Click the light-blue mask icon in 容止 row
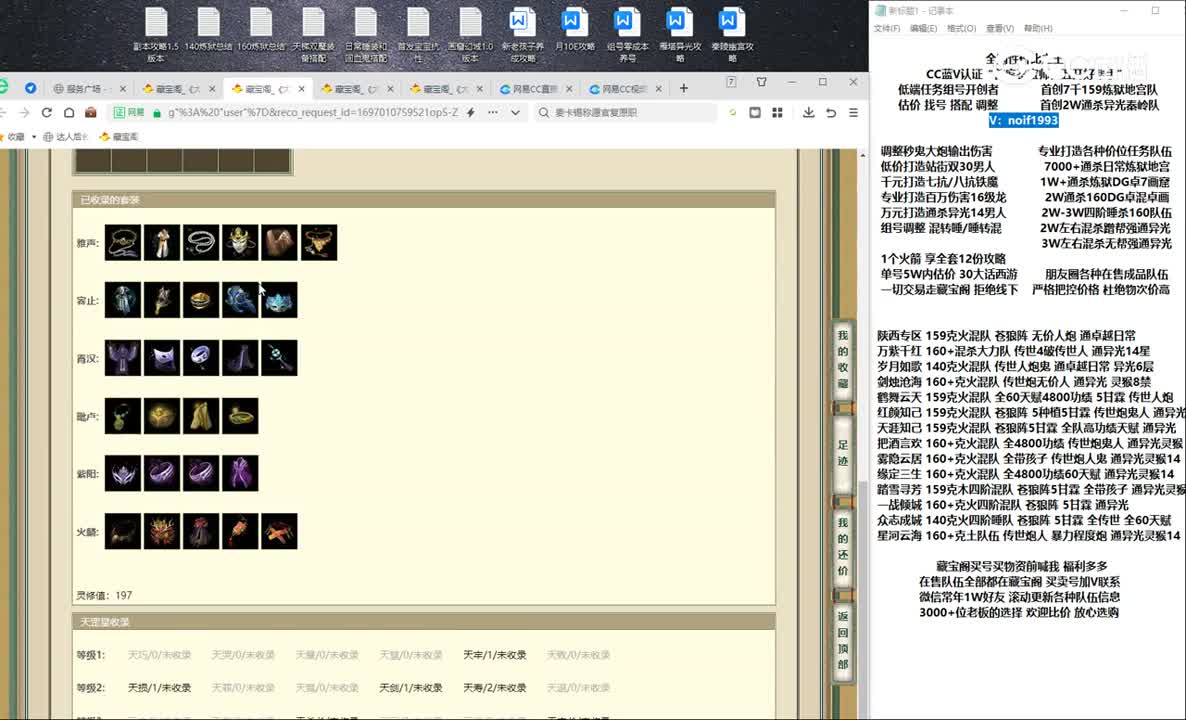1186x720 pixels. [279, 300]
